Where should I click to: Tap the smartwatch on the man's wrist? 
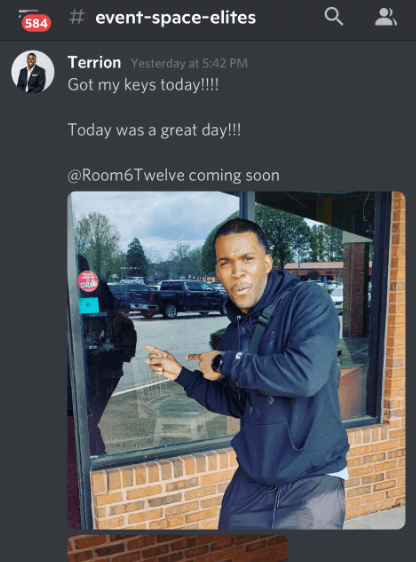pyautogui.click(x=218, y=362)
